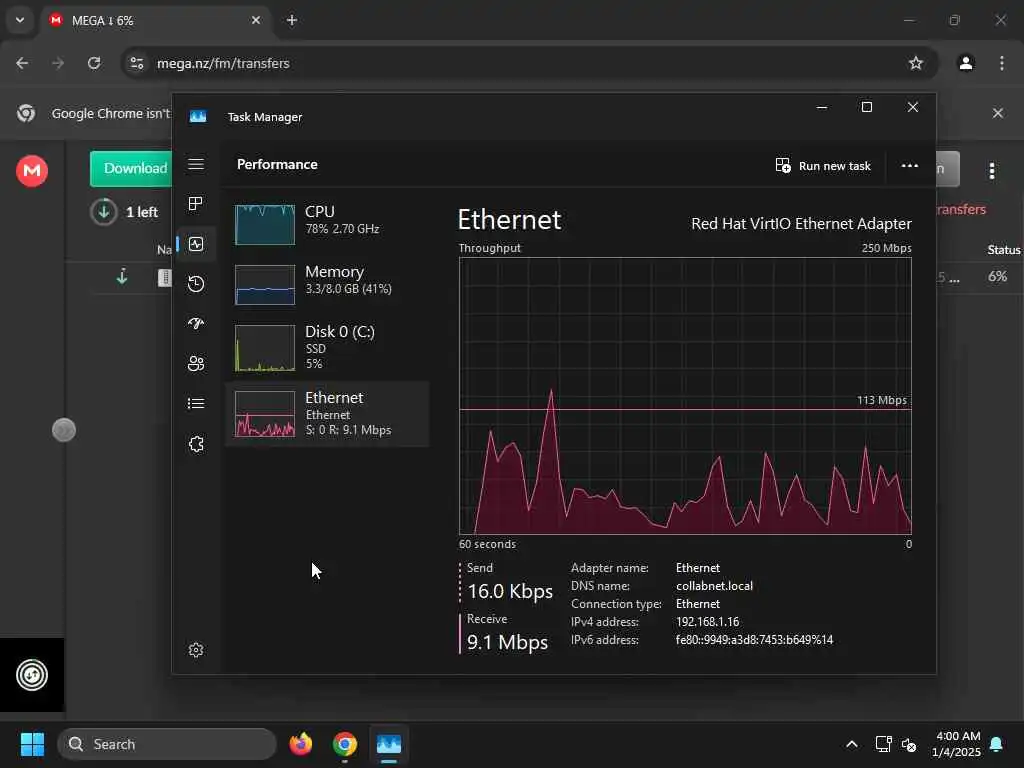
Task: Click the spiral icon at MEGA bottom-left
Action: click(32, 675)
